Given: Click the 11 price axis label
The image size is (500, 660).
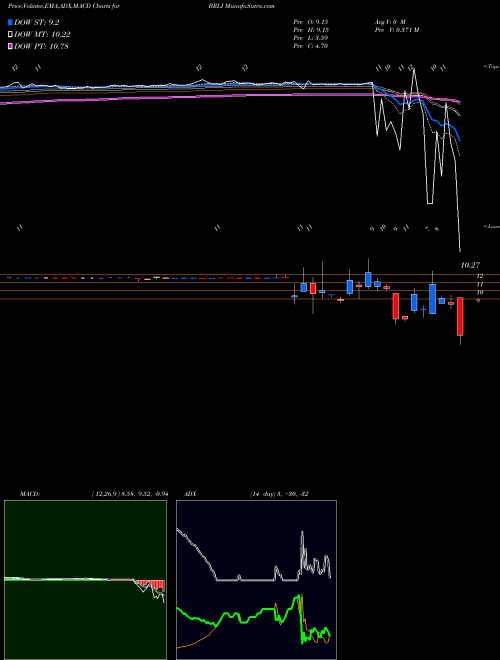Looking at the screenshot, I should coord(479,285).
